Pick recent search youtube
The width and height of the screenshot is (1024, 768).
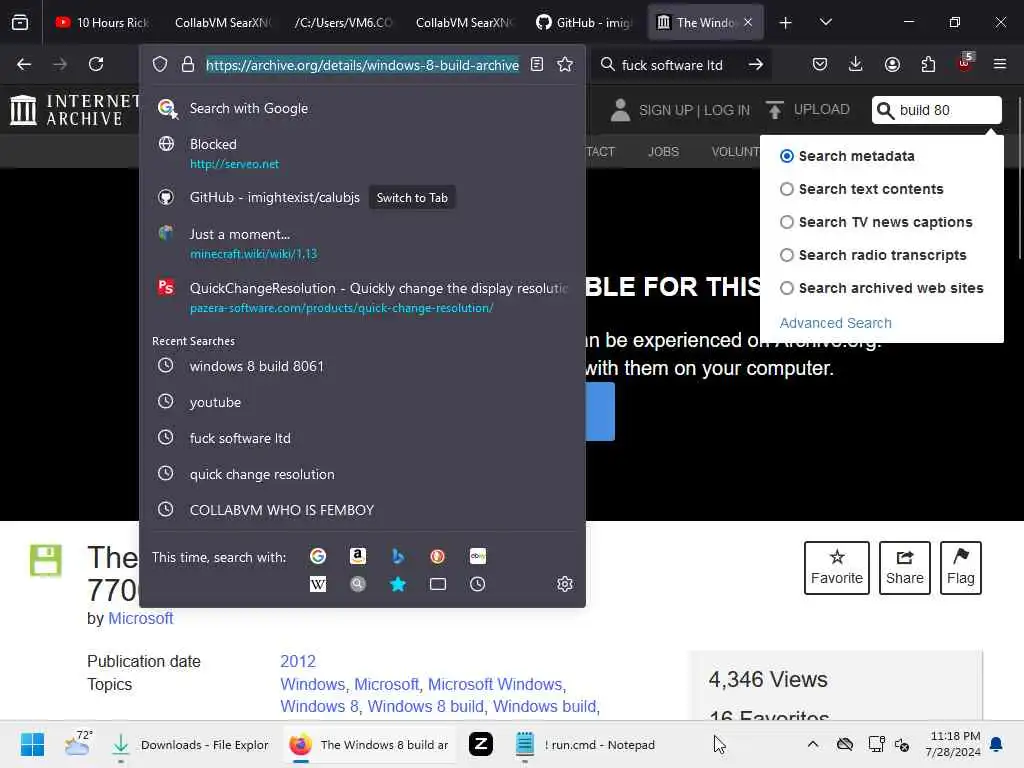pos(362,402)
